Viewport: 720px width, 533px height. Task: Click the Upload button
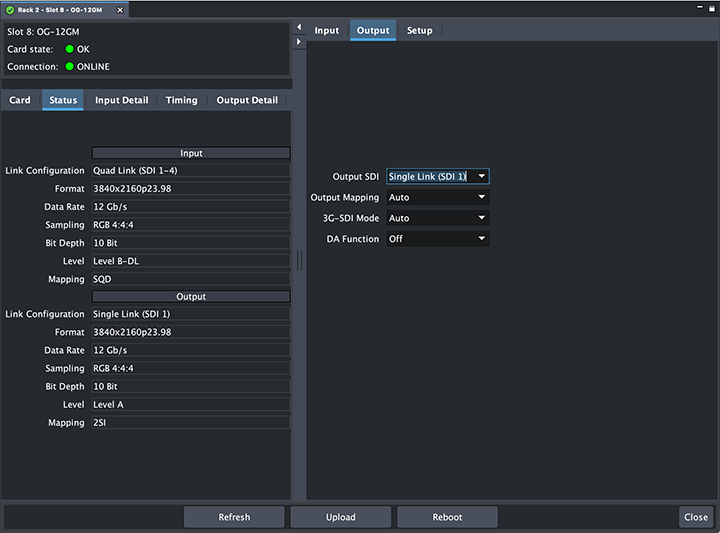(341, 517)
